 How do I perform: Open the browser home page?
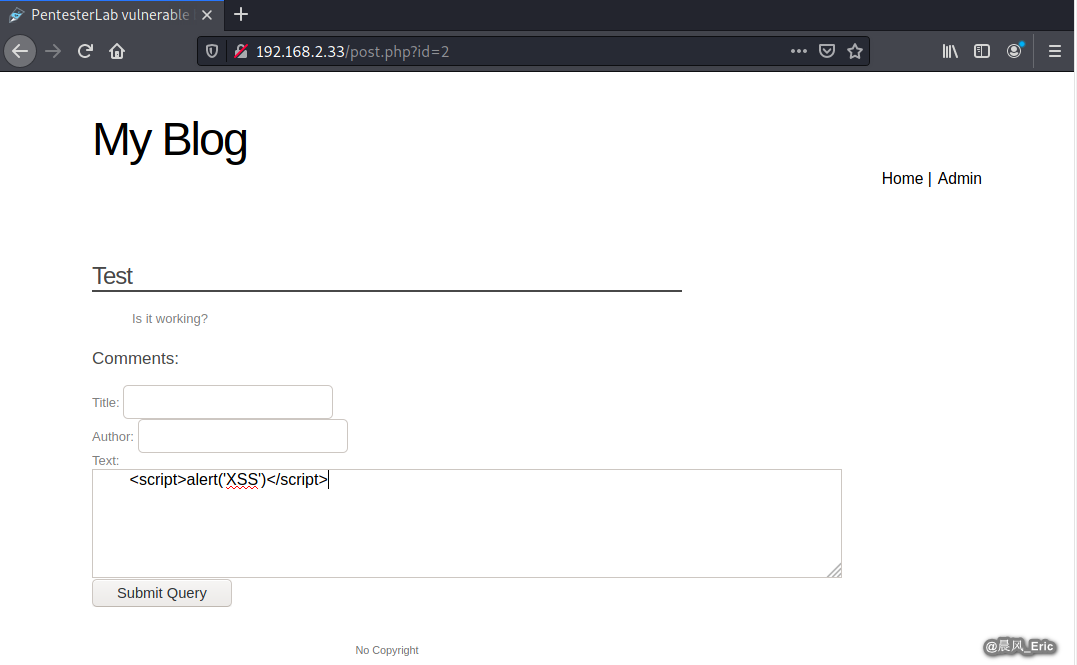117,52
